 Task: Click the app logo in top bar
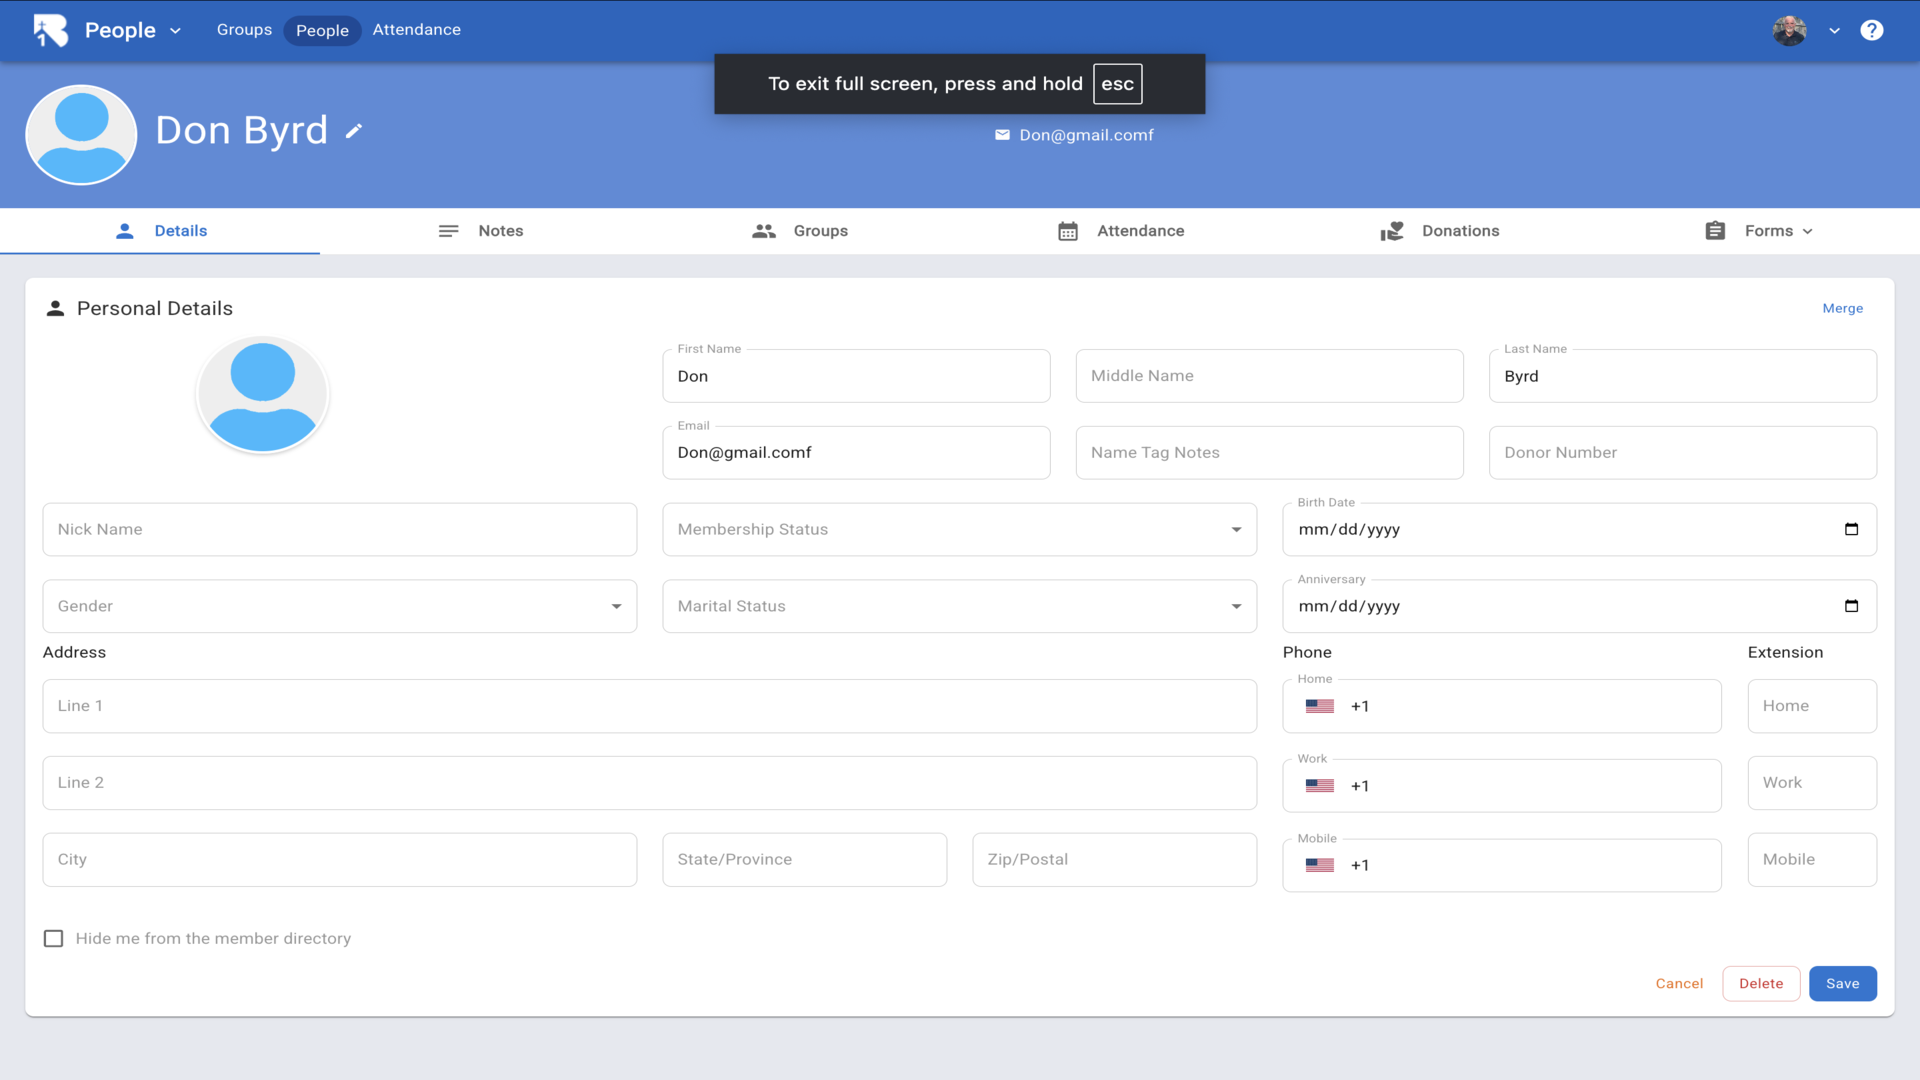tap(50, 30)
